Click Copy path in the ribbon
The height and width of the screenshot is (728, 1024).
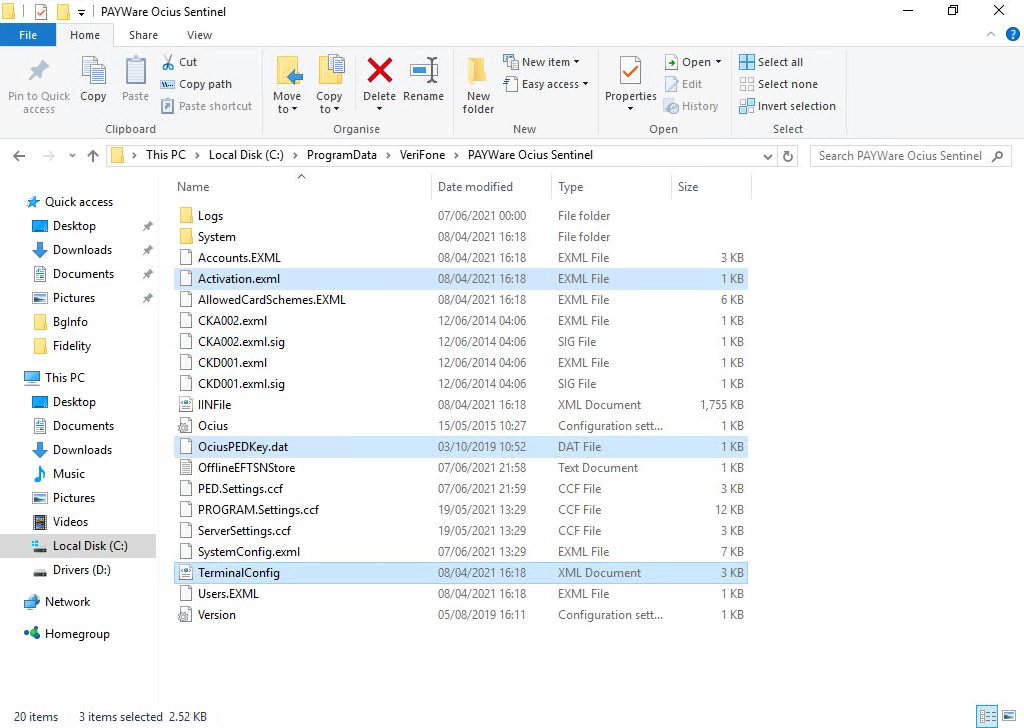click(197, 84)
